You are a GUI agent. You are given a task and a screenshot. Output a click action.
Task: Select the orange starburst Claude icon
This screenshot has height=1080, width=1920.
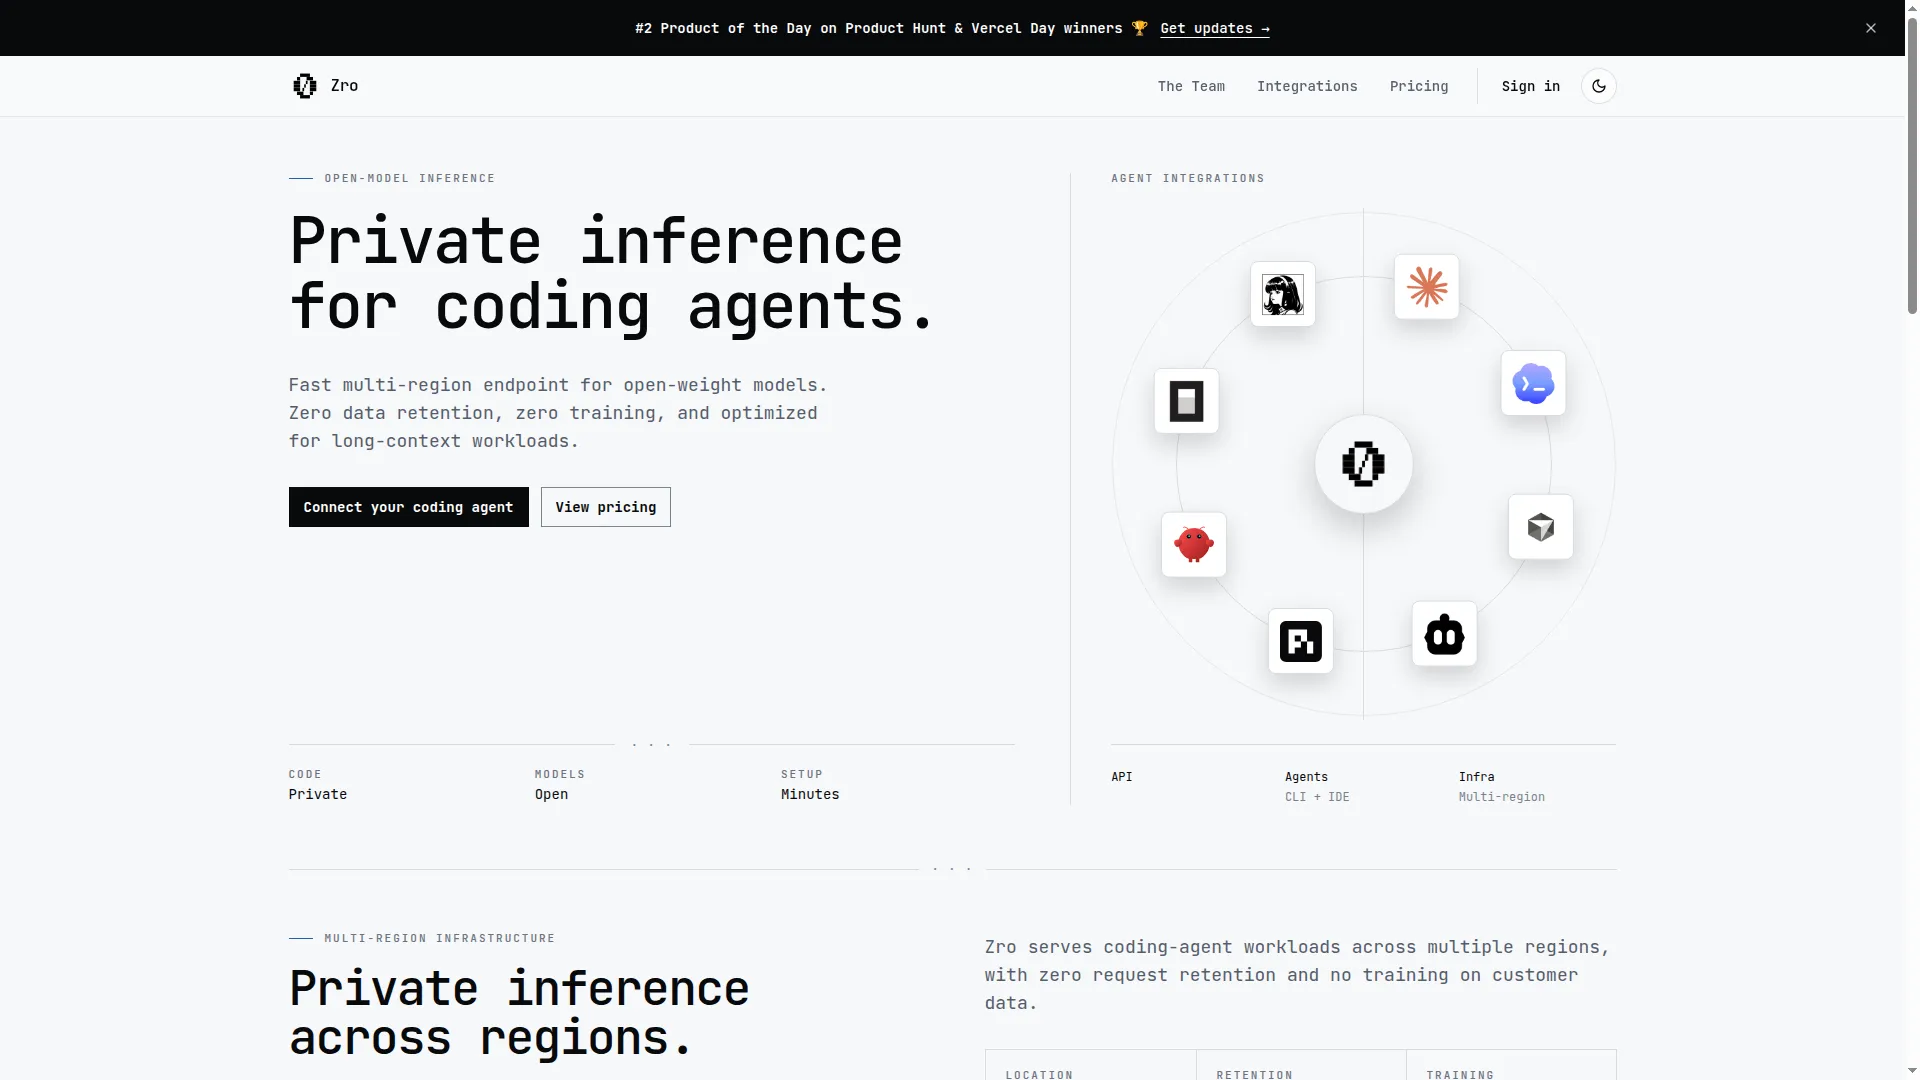pyautogui.click(x=1426, y=287)
